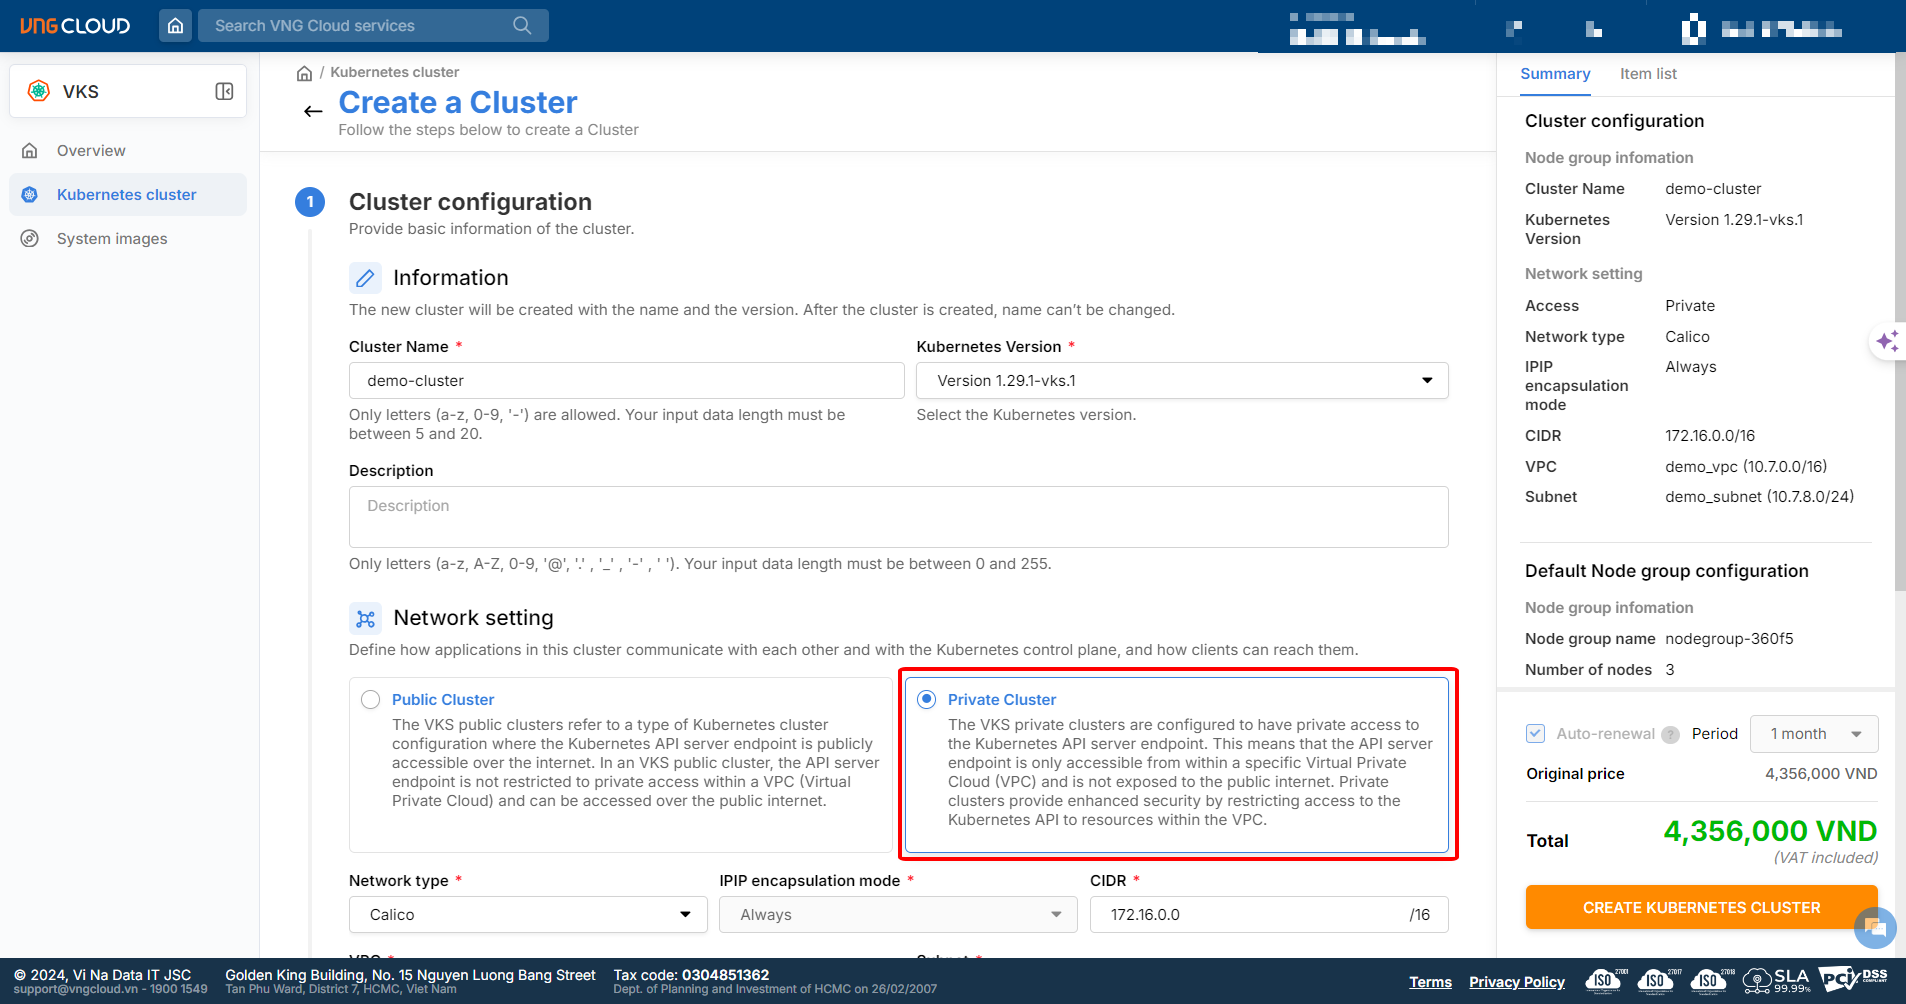Click the back arrow beside Create a Cluster
Screen dimensions: 1906x1004
pyautogui.click(x=313, y=111)
